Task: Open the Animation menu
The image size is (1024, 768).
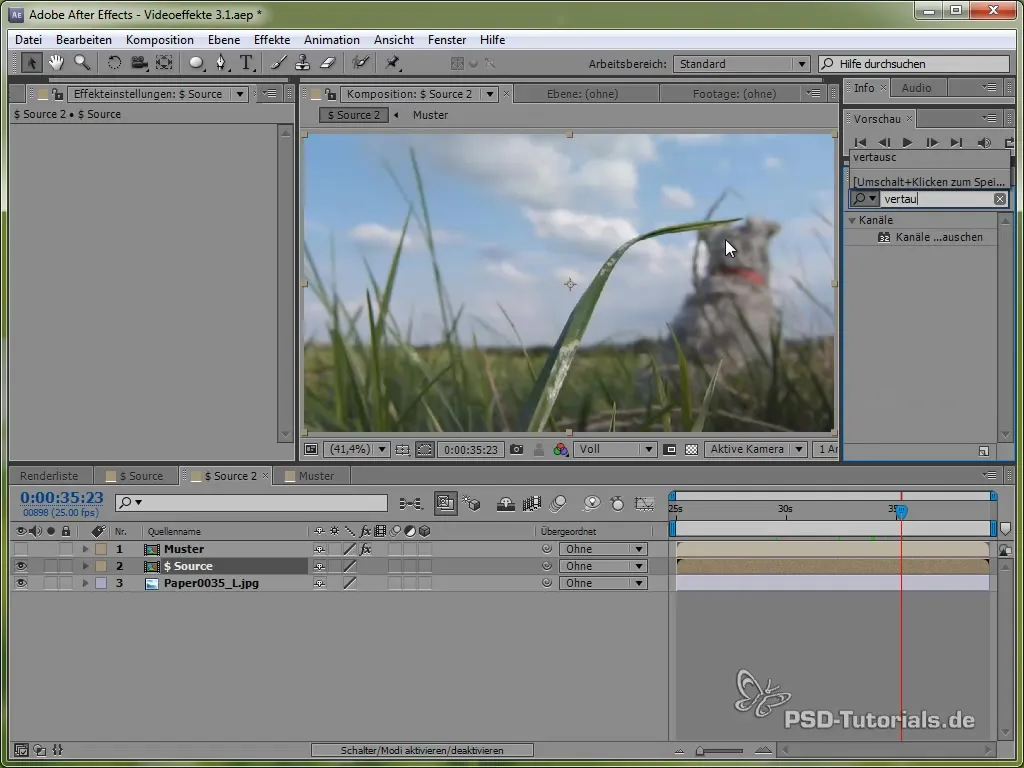Action: [x=332, y=40]
